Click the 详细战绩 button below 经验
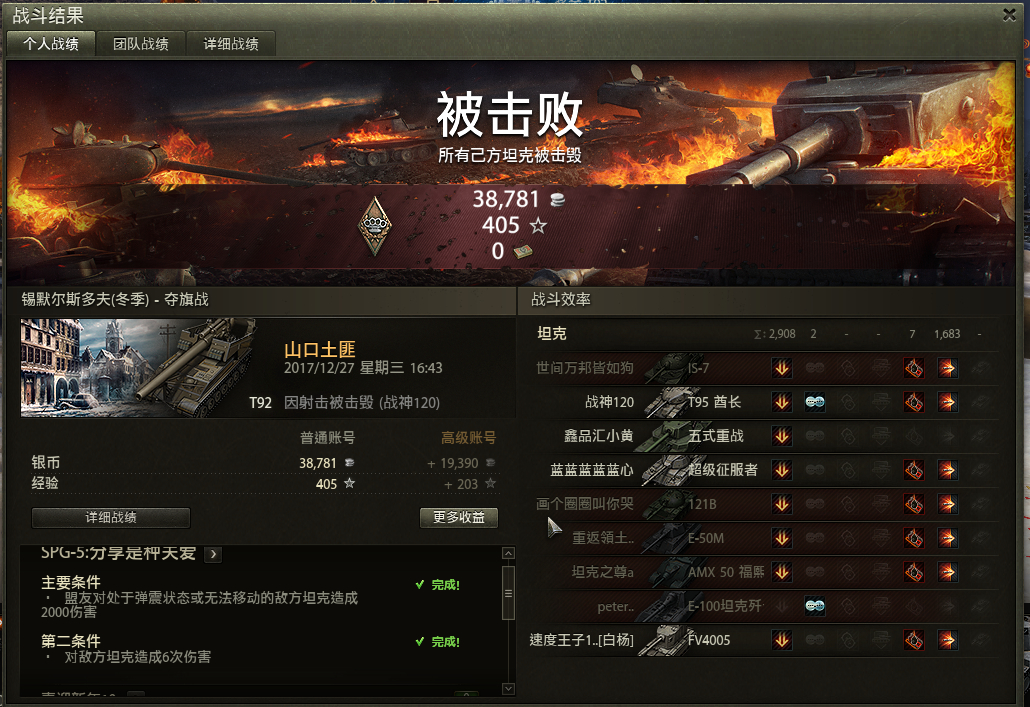Image resolution: width=1030 pixels, height=707 pixels. (x=111, y=517)
